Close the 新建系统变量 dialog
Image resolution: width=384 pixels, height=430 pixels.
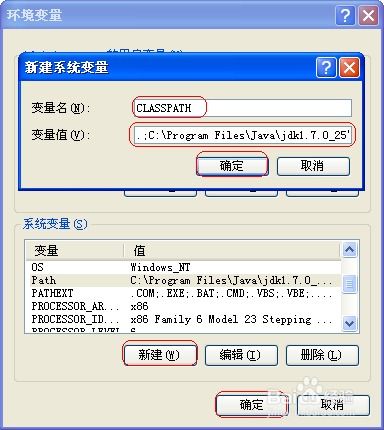[349, 68]
